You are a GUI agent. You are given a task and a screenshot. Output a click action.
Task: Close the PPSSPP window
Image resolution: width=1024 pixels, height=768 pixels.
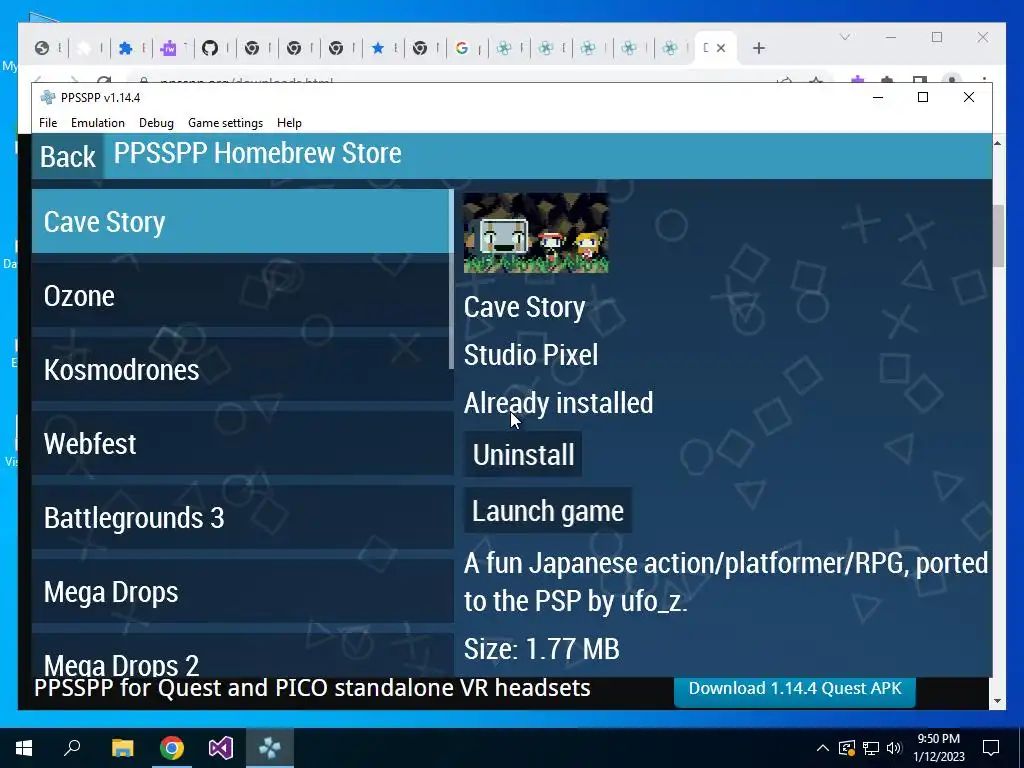pyautogui.click(x=968, y=97)
